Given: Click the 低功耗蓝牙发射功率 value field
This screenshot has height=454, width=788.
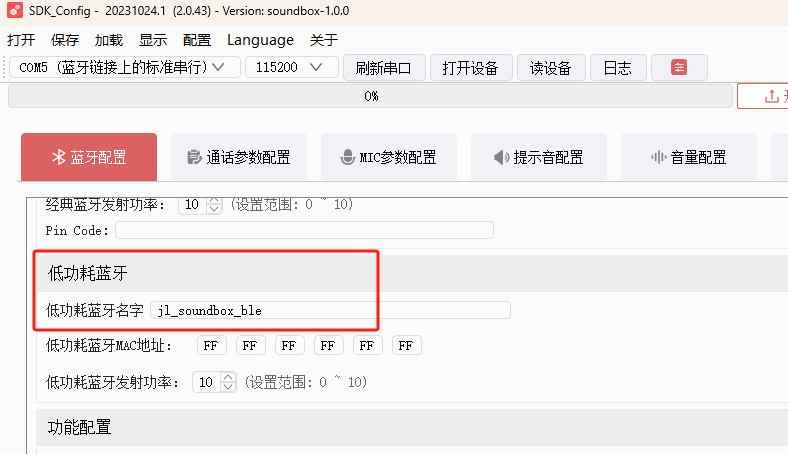Looking at the screenshot, I should pos(207,382).
